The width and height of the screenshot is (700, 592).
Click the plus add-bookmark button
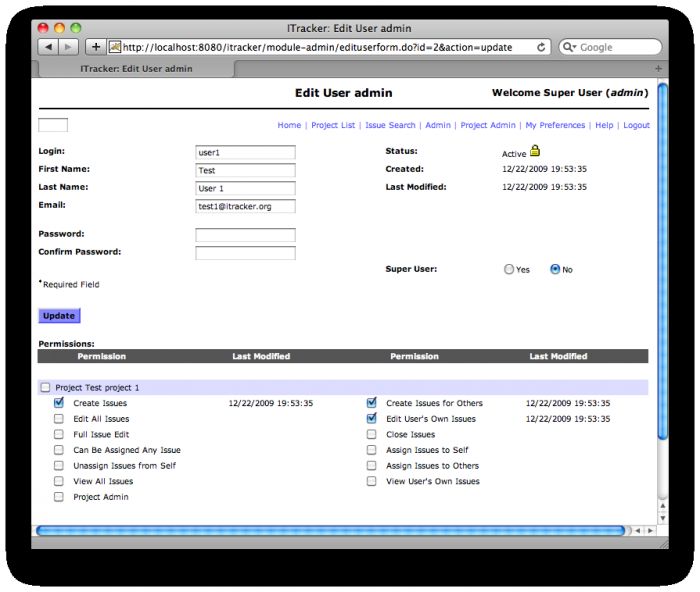(x=96, y=47)
